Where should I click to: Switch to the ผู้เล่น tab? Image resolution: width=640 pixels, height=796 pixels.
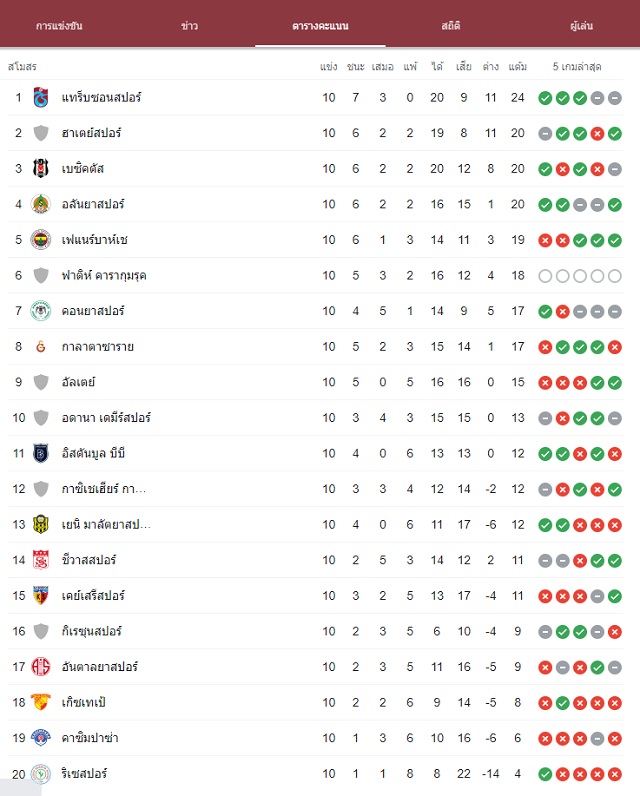tap(581, 26)
